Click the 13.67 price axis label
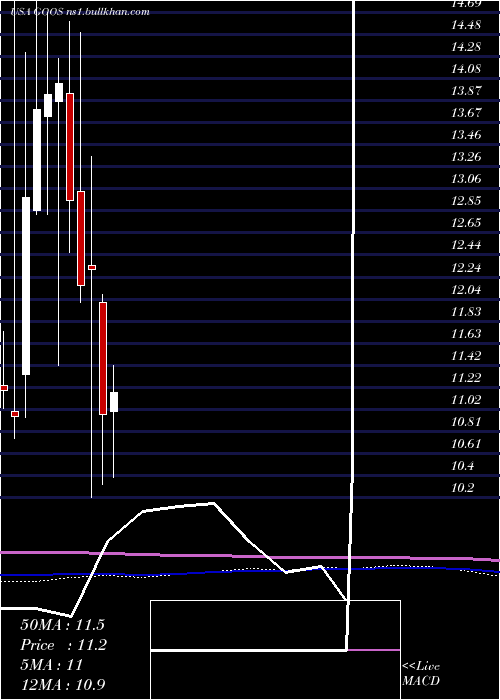The image size is (500, 700). pos(466,113)
